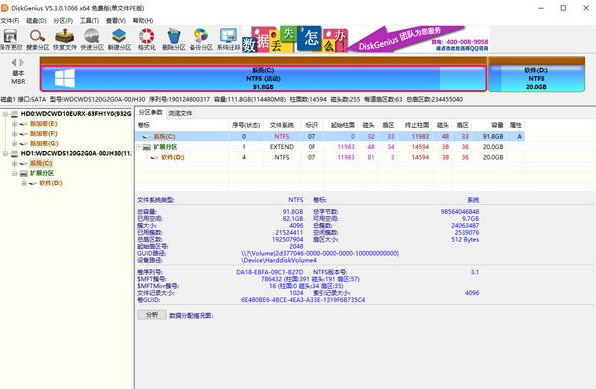Select 系统(C:) in the disk tree
596x389 pixels.
click(41, 163)
